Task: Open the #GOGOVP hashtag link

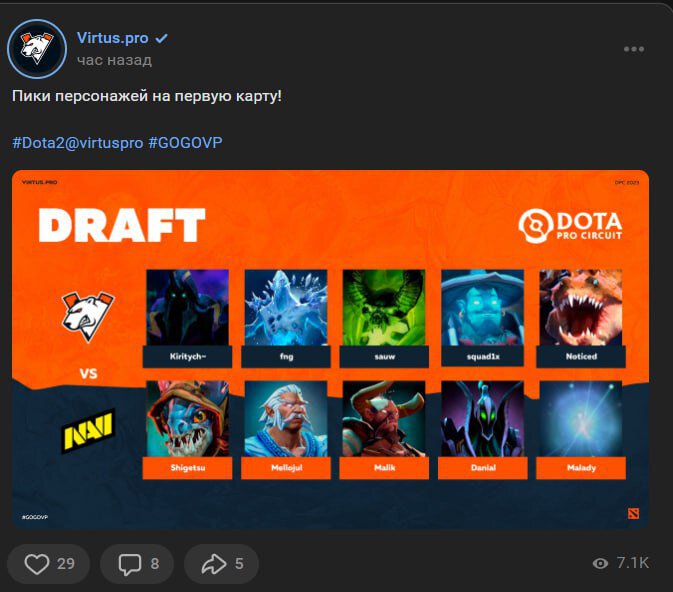Action: [185, 143]
